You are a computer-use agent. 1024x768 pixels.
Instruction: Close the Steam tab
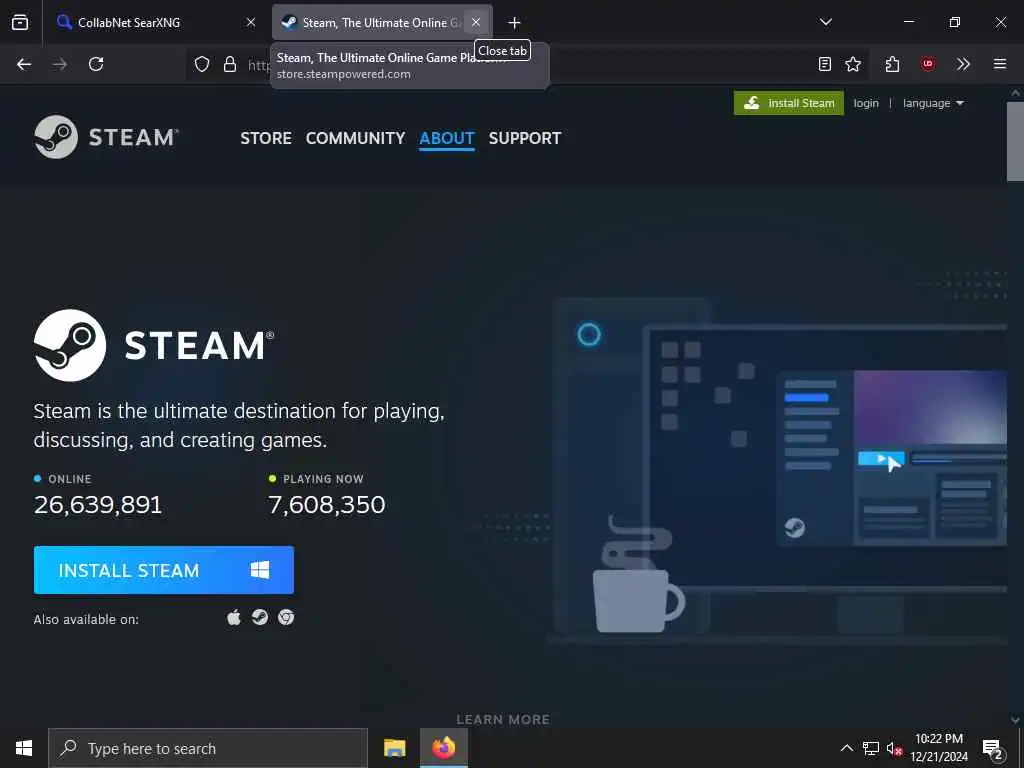click(x=476, y=22)
